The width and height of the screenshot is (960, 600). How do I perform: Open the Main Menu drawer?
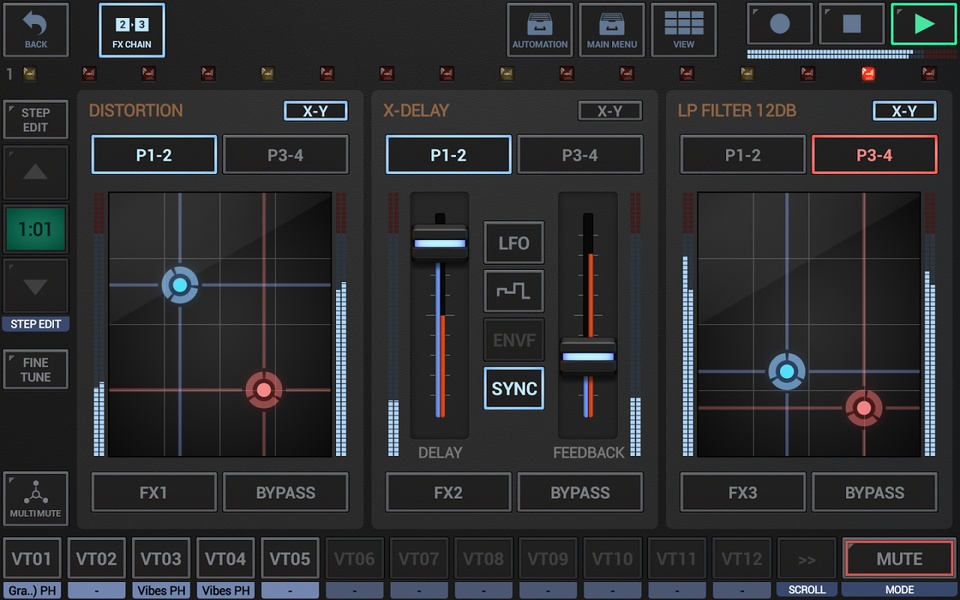[612, 30]
